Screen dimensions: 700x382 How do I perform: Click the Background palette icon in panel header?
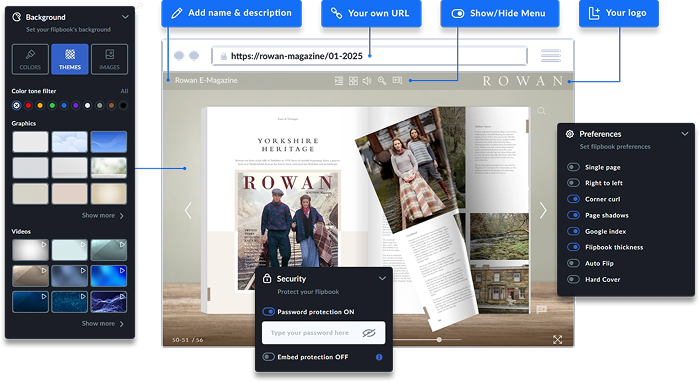click(x=17, y=17)
